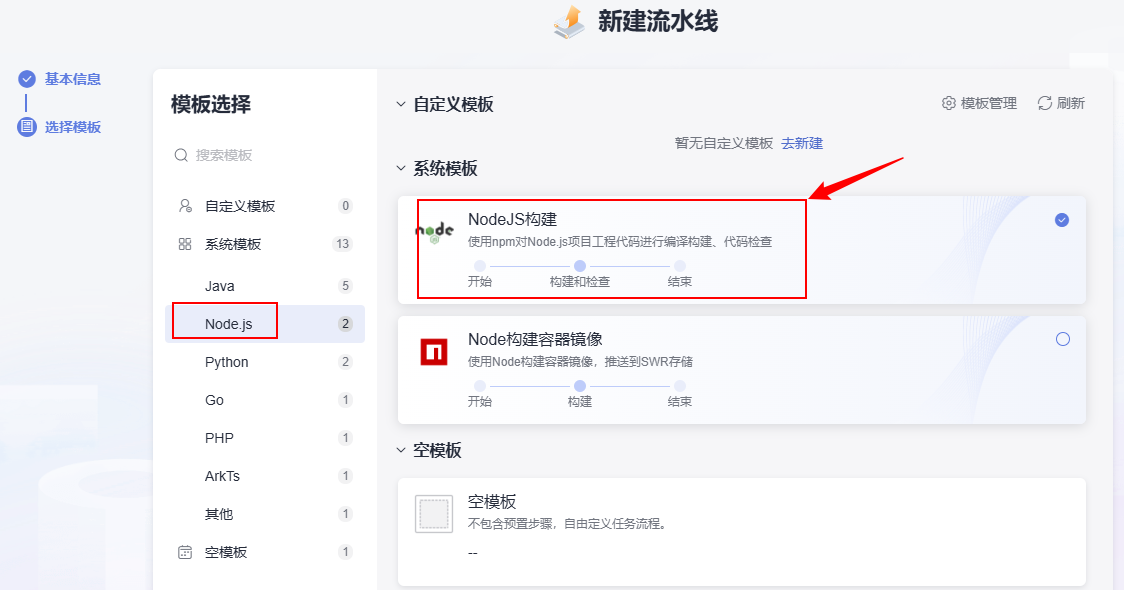Image resolution: width=1124 pixels, height=590 pixels.
Task: Click the 刷新 refresh icon
Action: (1044, 103)
